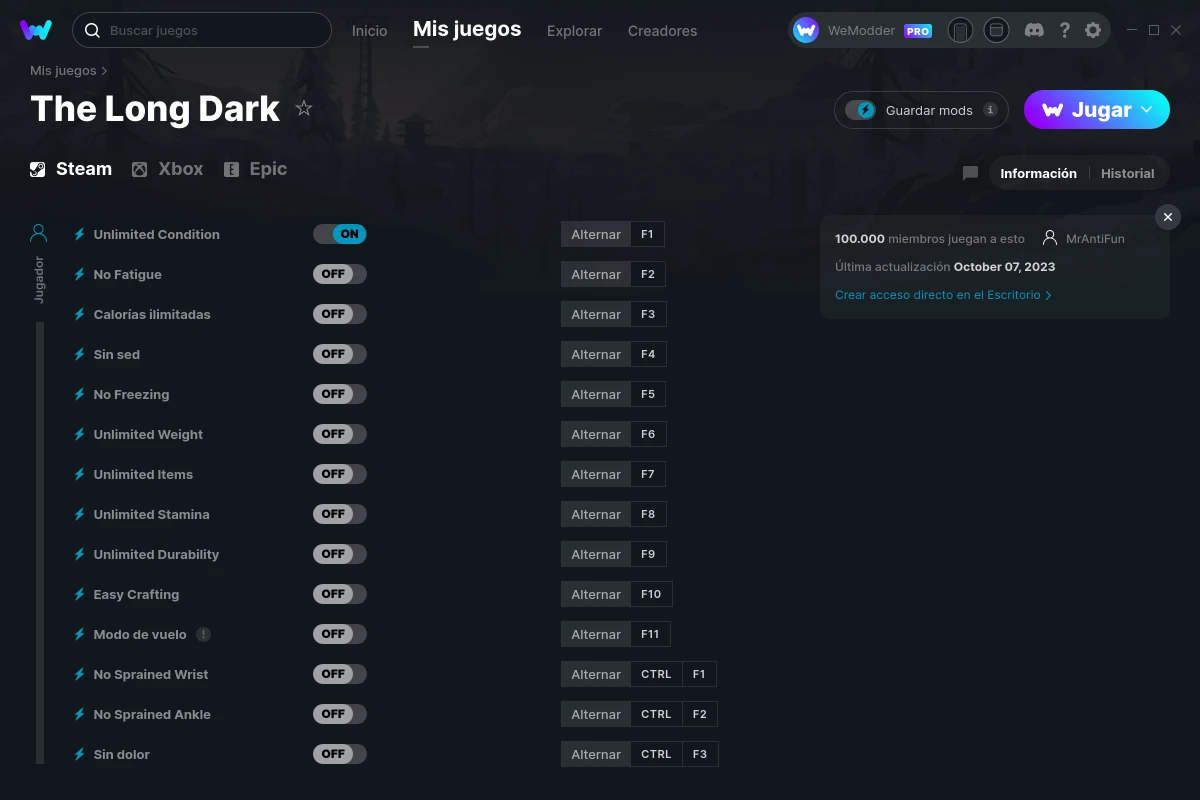Favorite The Long Dark with star icon
This screenshot has width=1200, height=800.
coord(304,108)
